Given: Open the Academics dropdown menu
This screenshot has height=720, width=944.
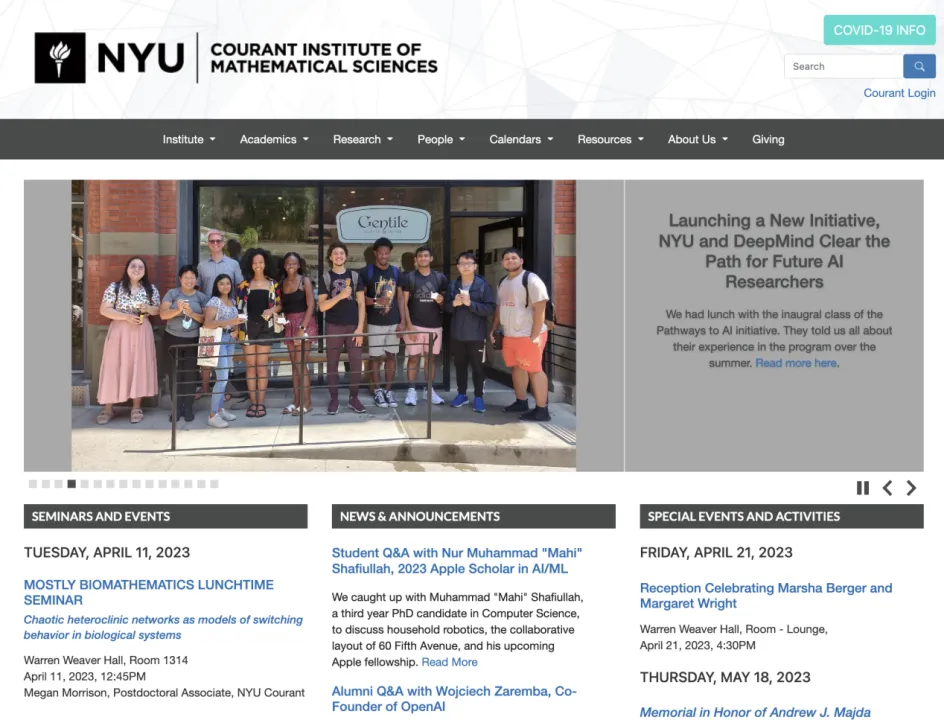Looking at the screenshot, I should tap(274, 140).
